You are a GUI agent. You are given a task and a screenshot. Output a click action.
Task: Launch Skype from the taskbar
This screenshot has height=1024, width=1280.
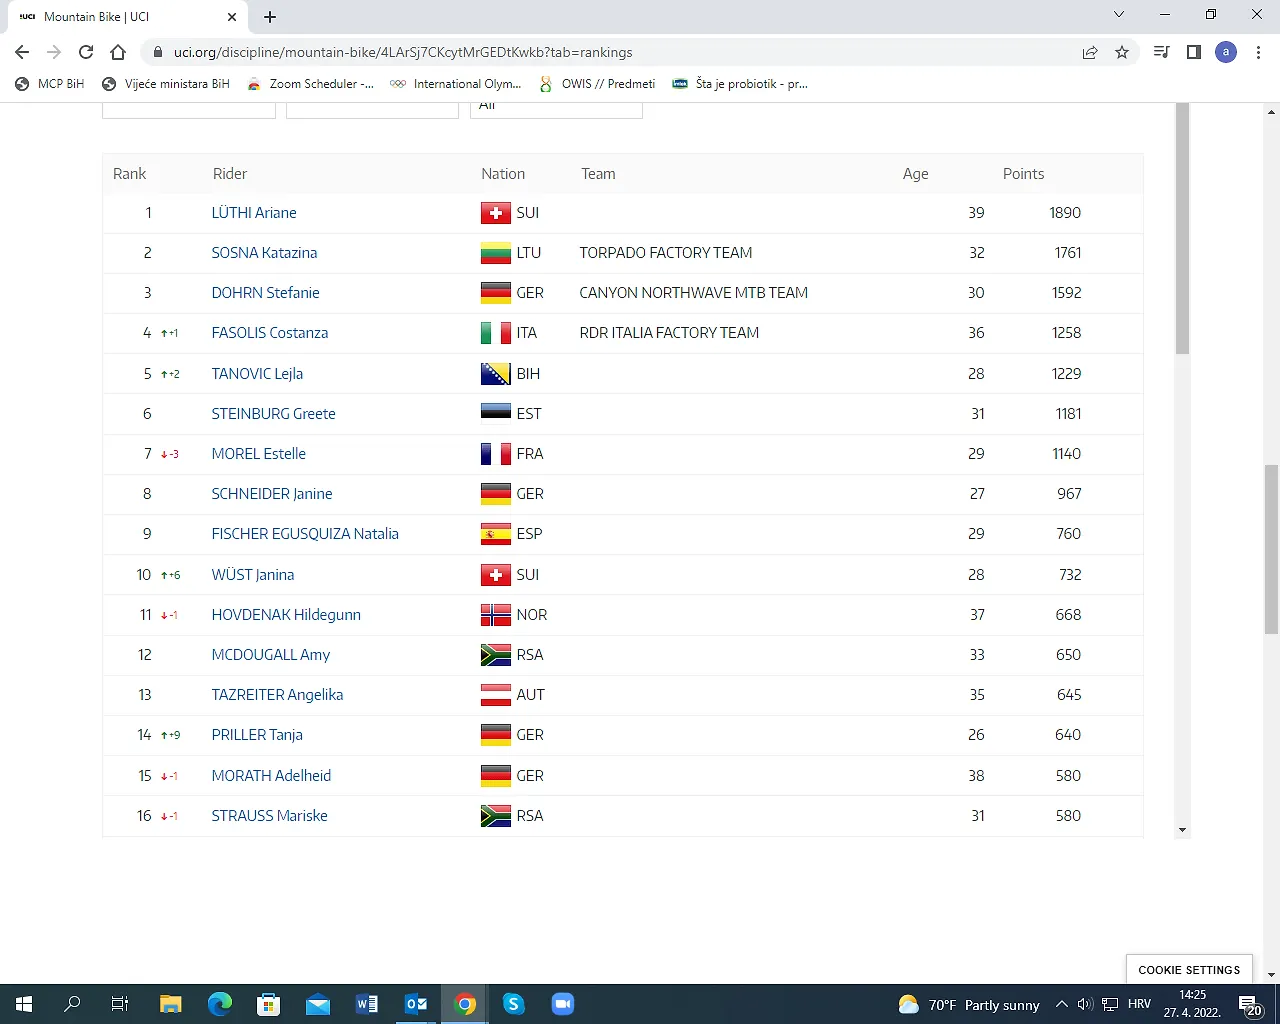(513, 1003)
